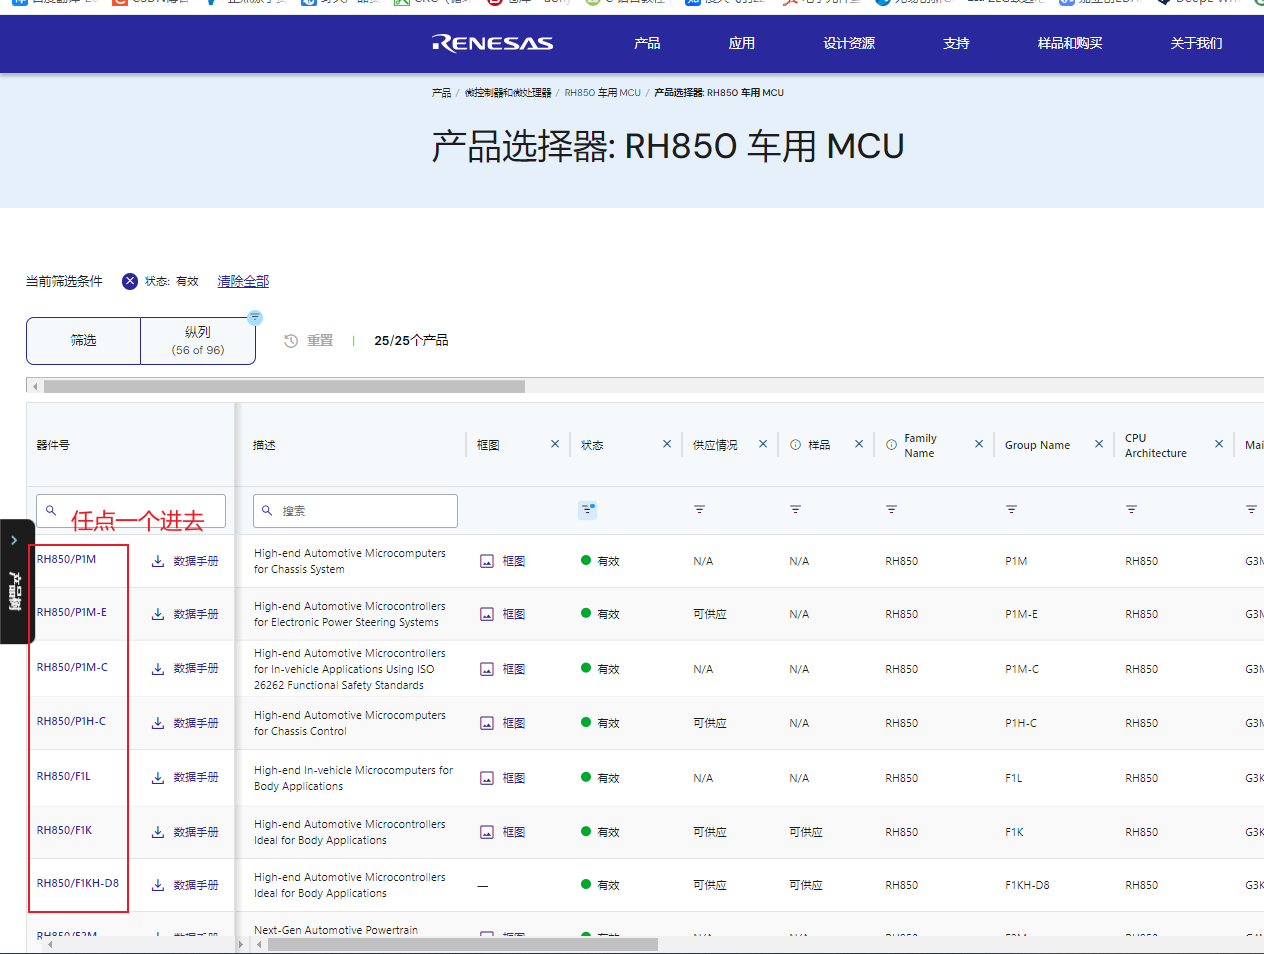This screenshot has height=954, width=1264.
Task: Download the RH850/F1L 数据手册
Action: 185,777
